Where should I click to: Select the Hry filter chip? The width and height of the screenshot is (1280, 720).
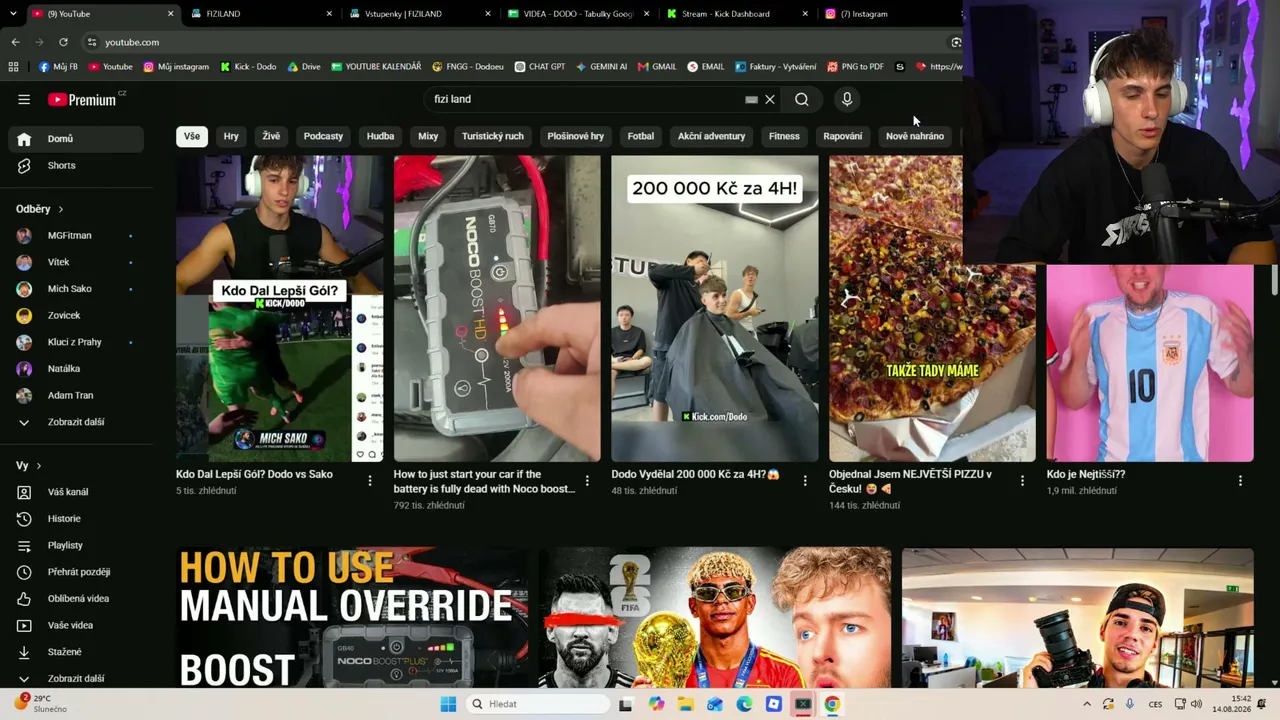coord(231,136)
